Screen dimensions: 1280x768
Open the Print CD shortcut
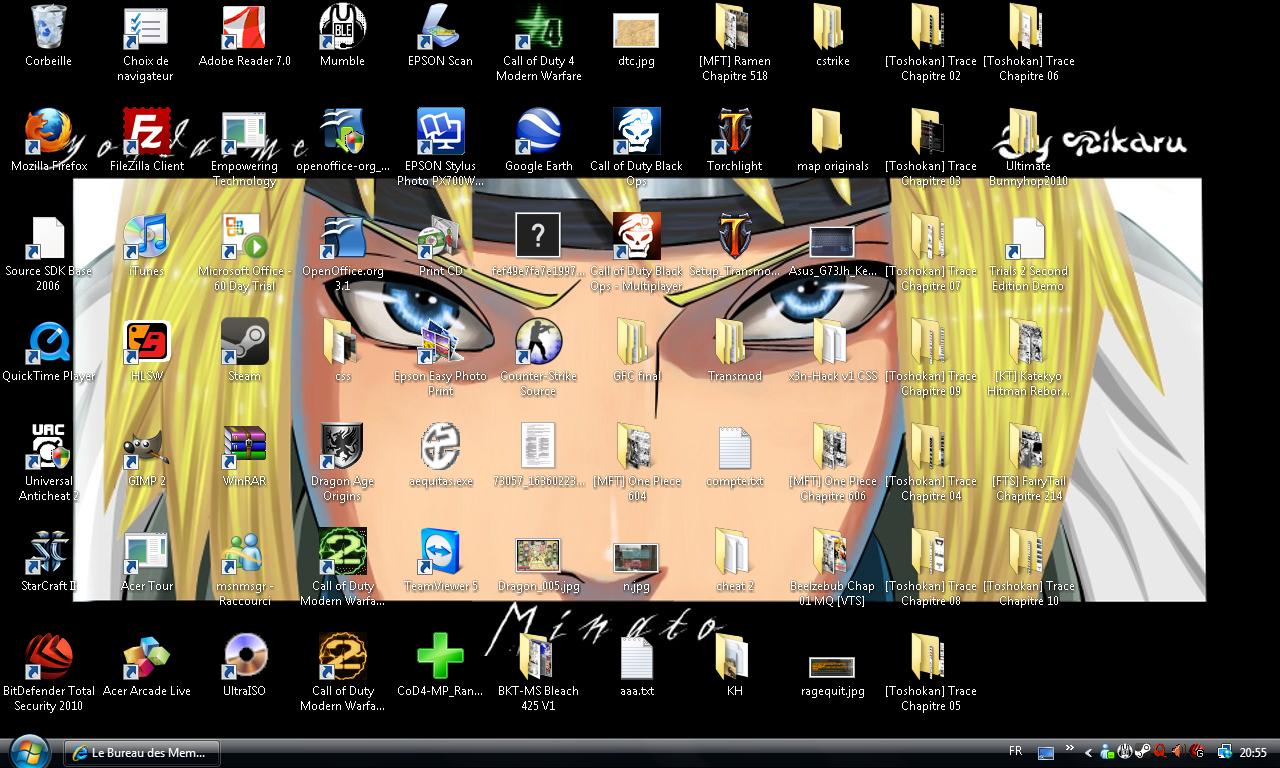[440, 237]
